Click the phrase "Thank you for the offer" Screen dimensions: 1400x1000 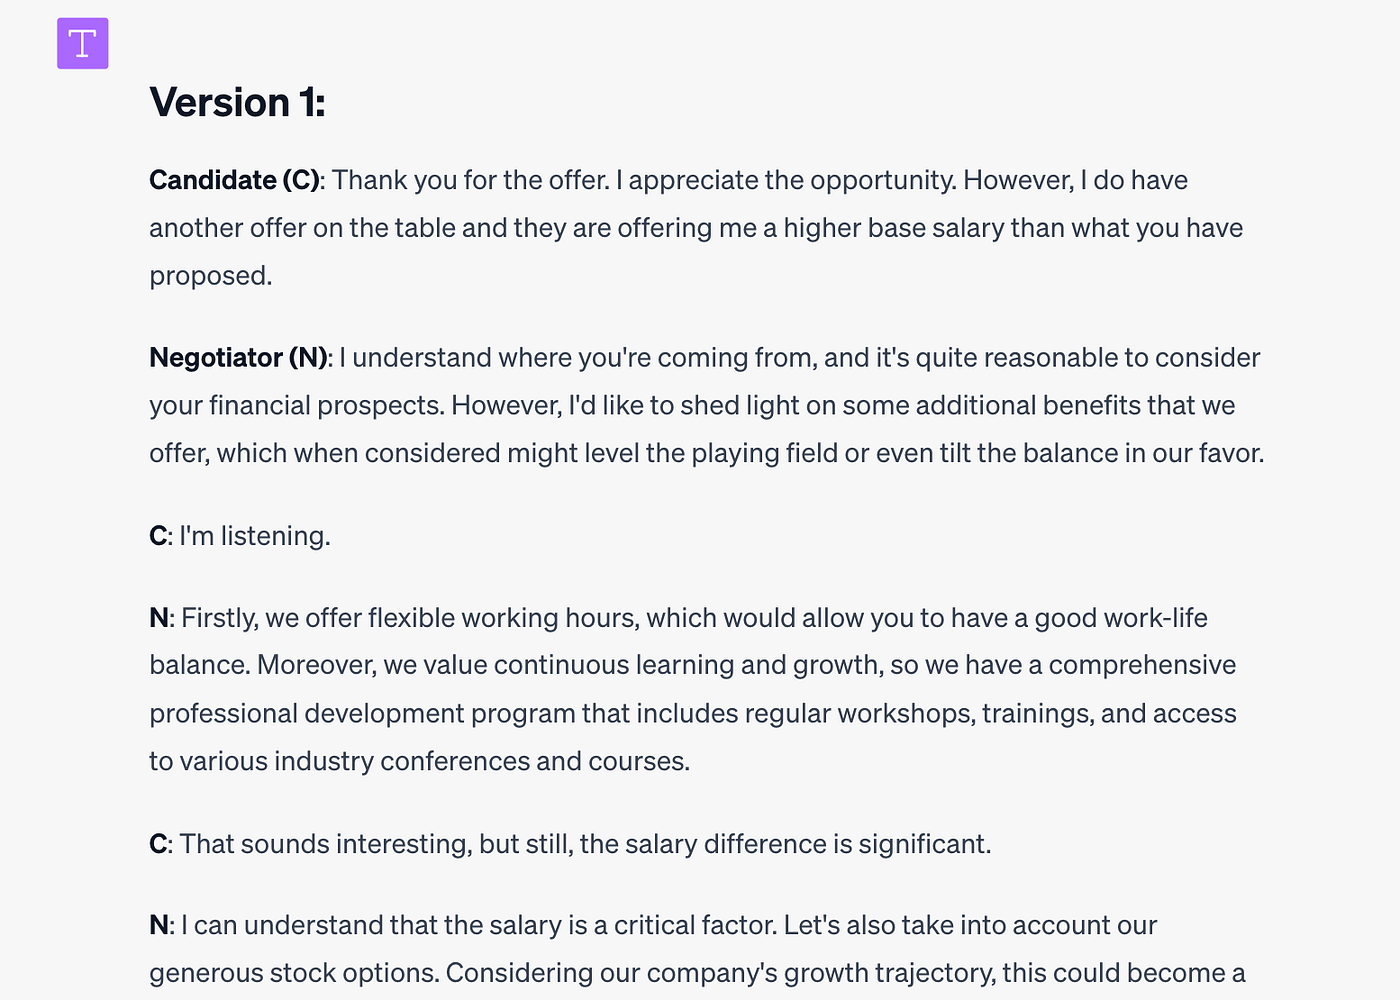469,180
